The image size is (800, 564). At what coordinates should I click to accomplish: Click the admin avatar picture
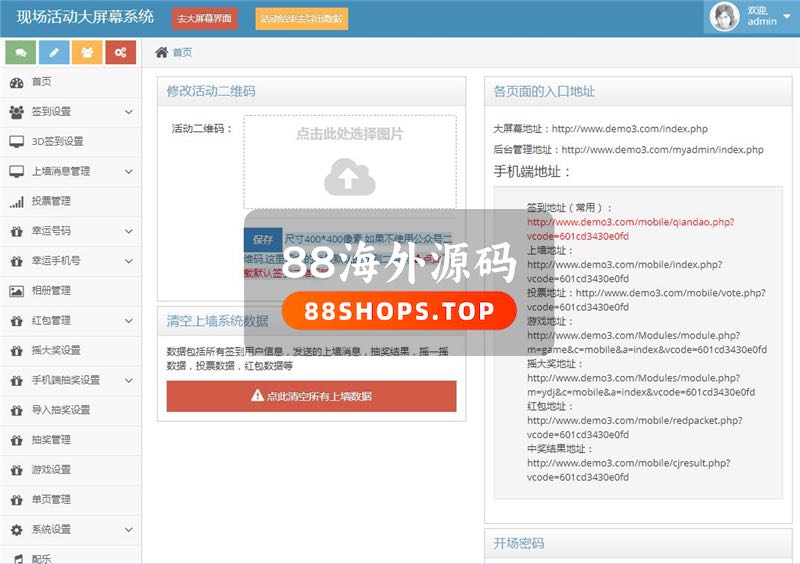coord(724,17)
